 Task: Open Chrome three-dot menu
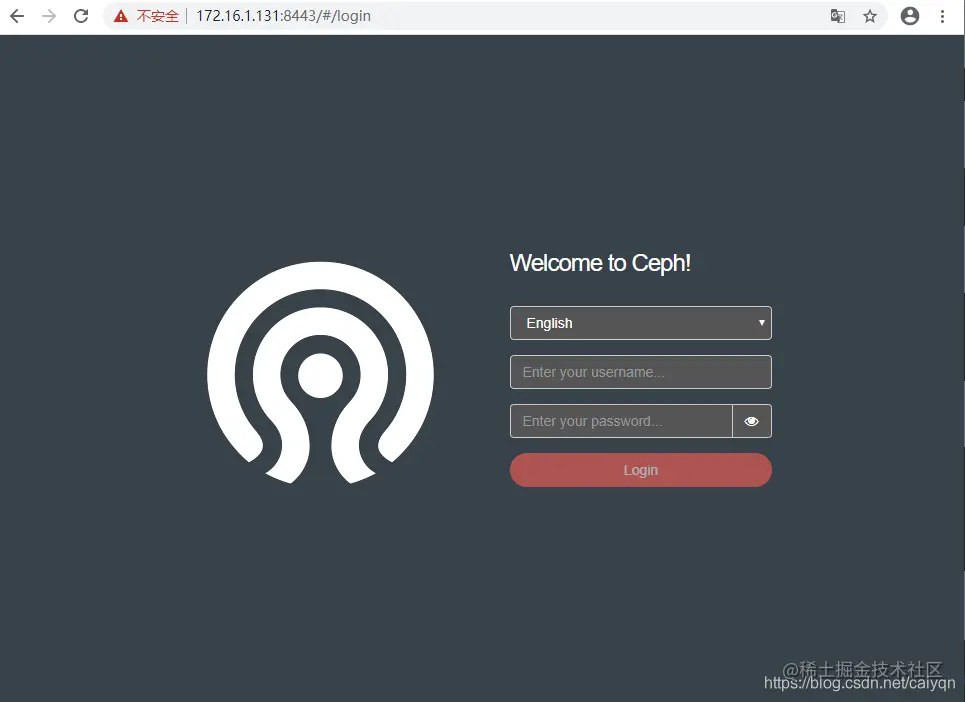tap(942, 16)
